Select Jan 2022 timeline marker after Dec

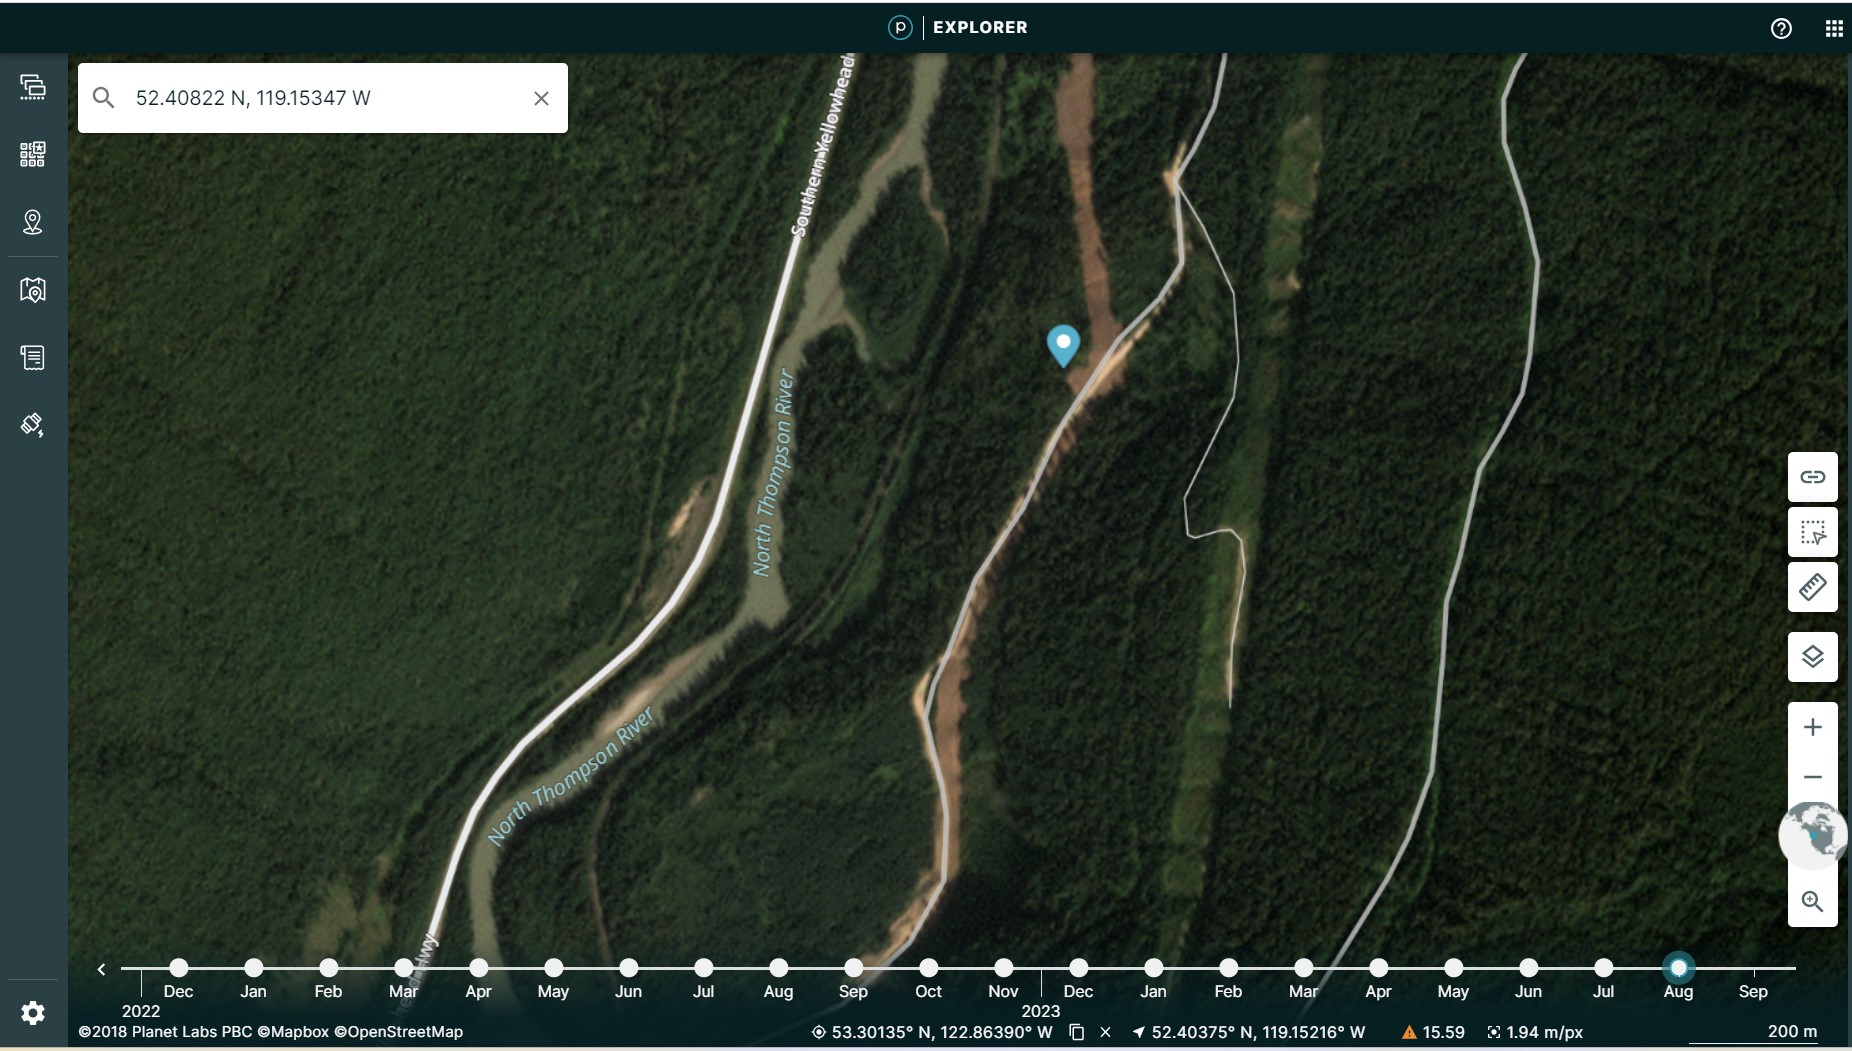coord(253,968)
